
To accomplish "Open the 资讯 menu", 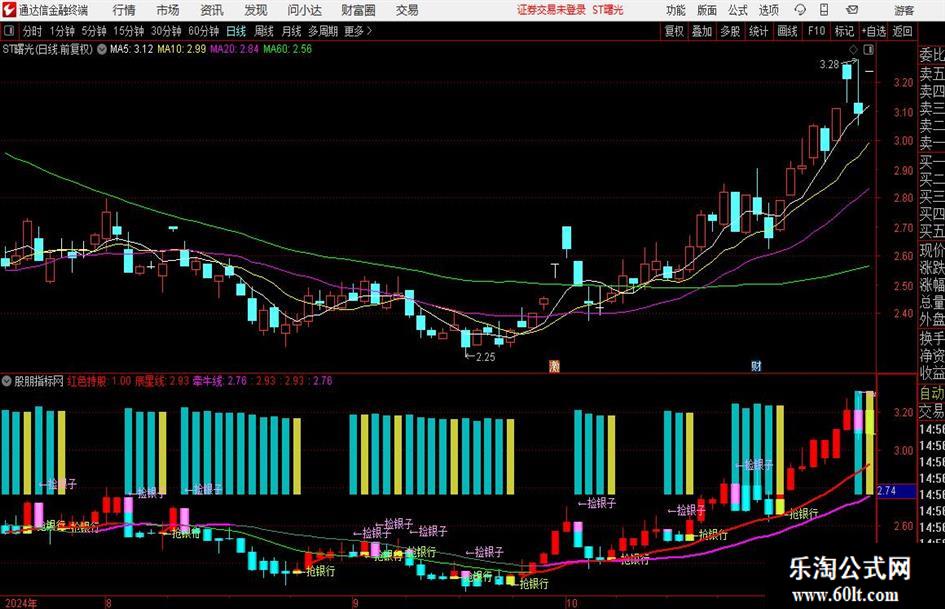I will coord(212,10).
